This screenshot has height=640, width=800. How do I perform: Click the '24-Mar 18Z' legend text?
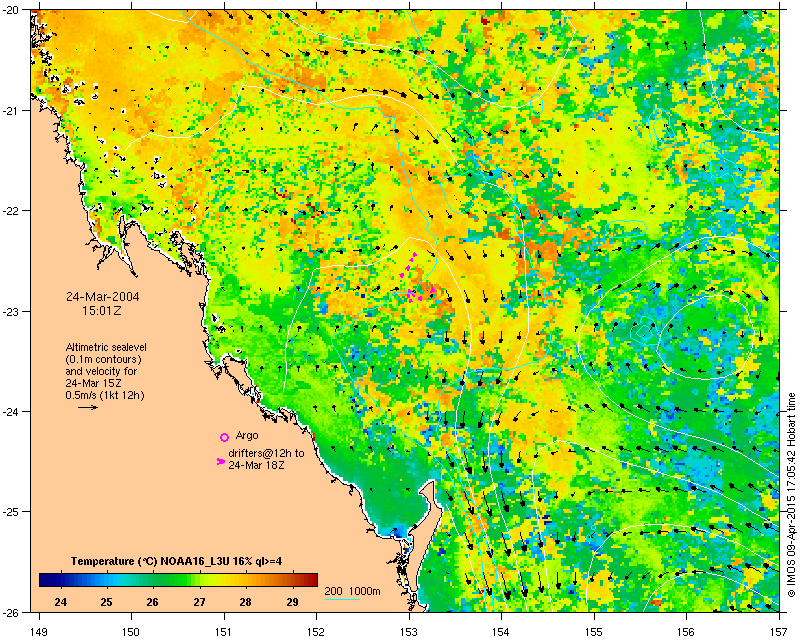[256, 465]
